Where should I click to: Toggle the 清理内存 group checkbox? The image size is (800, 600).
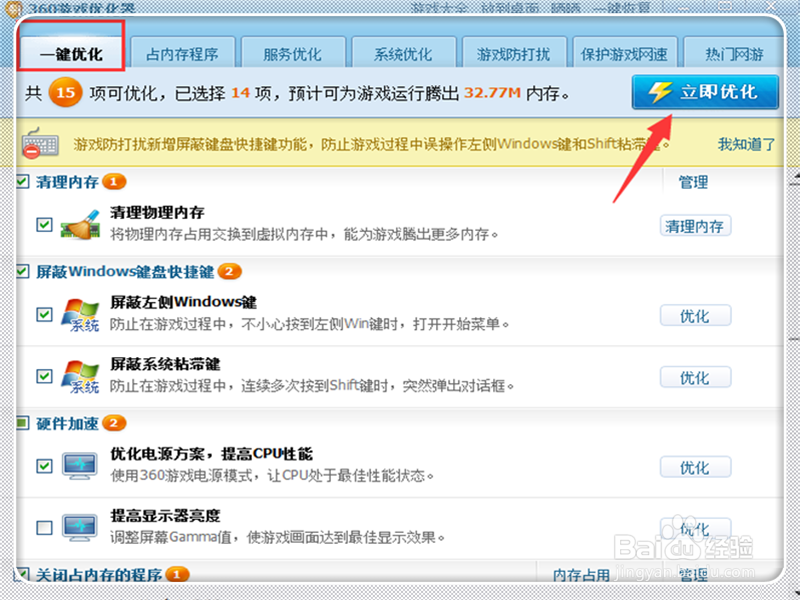pos(22,181)
